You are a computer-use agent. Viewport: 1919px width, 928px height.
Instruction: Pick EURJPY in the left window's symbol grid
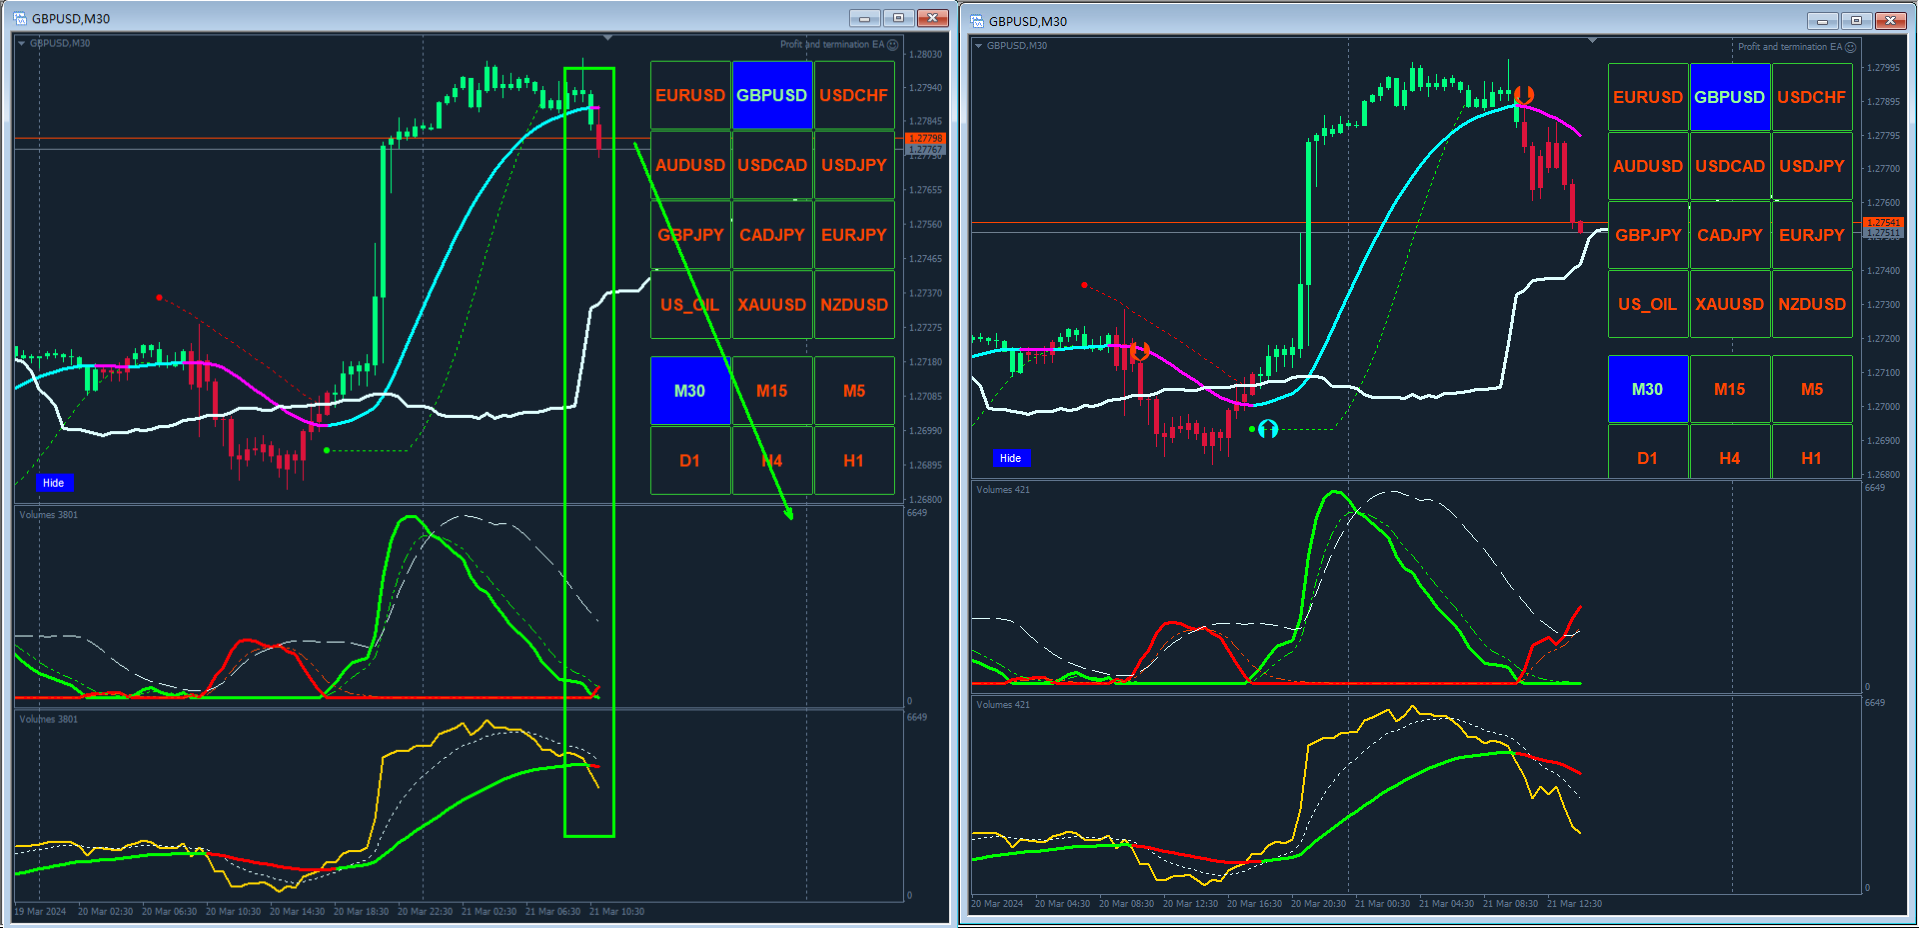(x=854, y=235)
